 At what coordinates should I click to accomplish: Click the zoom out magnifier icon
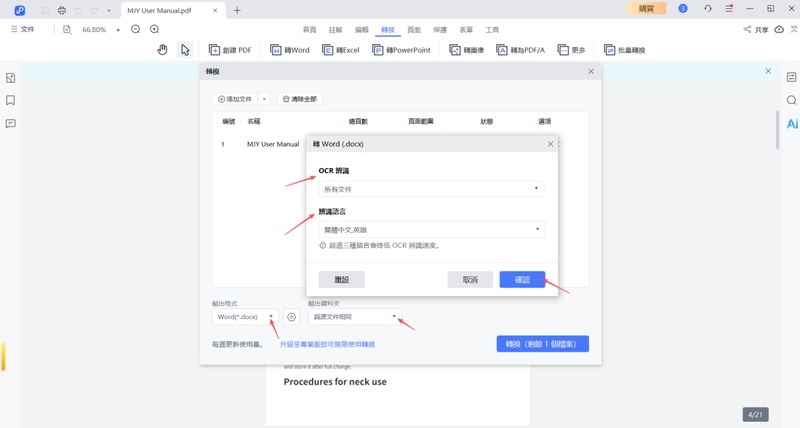pos(136,30)
